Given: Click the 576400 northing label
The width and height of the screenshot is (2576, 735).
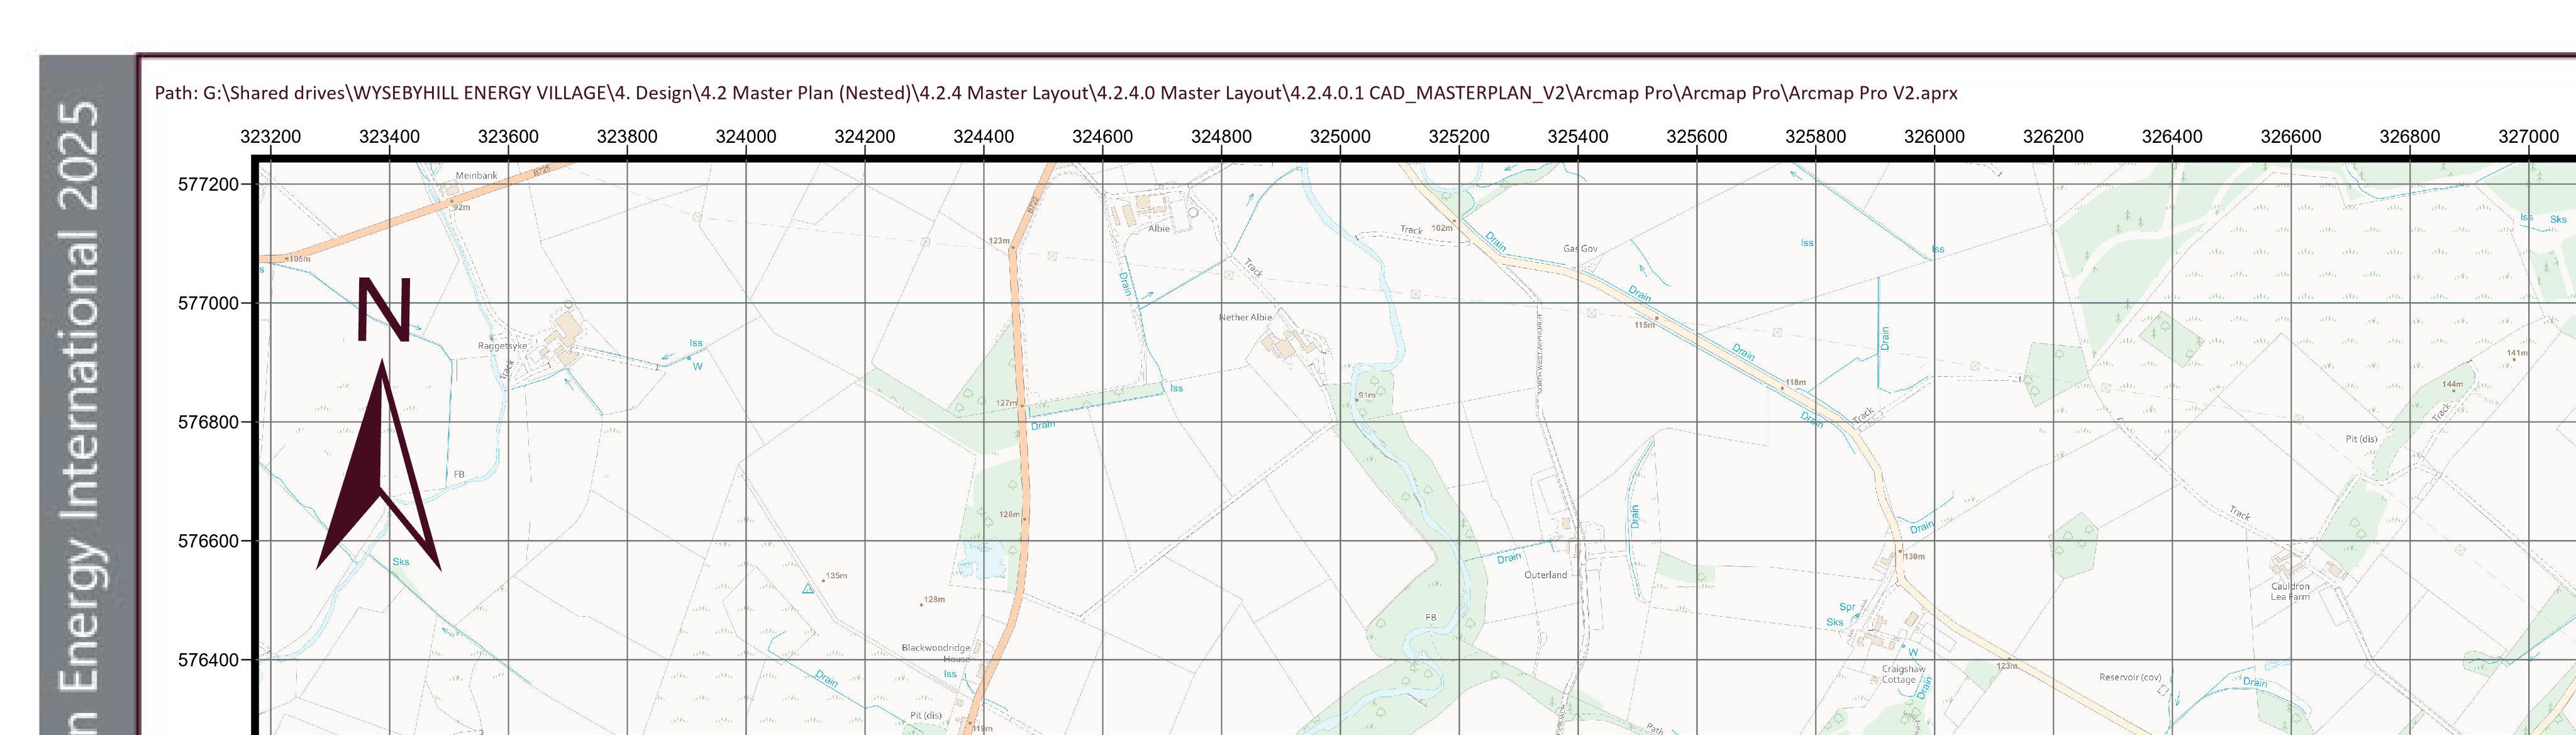Looking at the screenshot, I should pos(208,660).
